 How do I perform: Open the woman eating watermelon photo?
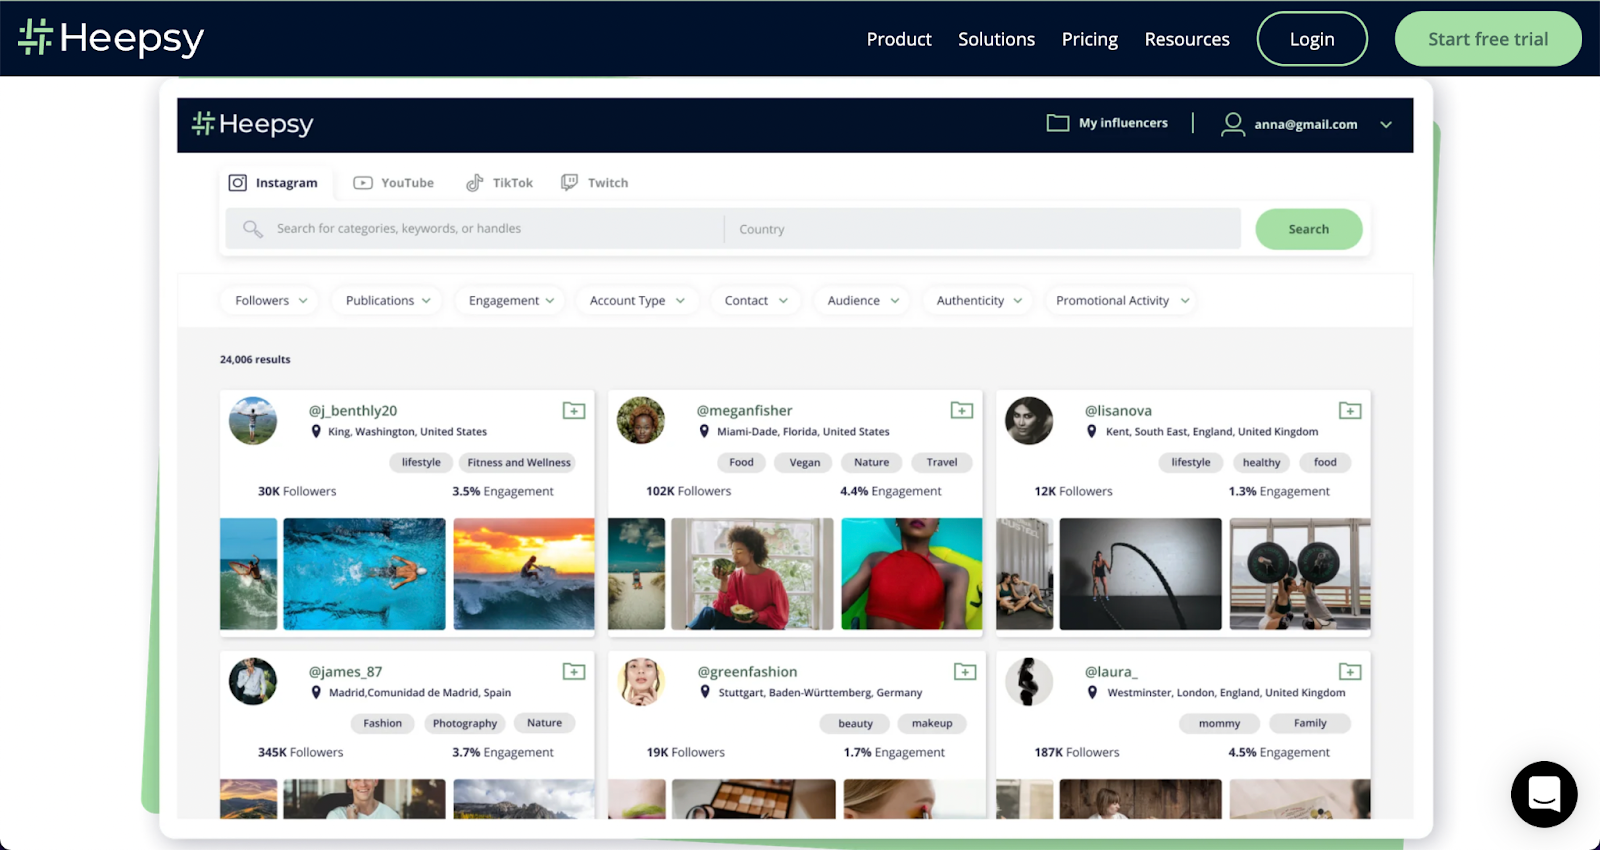tap(752, 574)
